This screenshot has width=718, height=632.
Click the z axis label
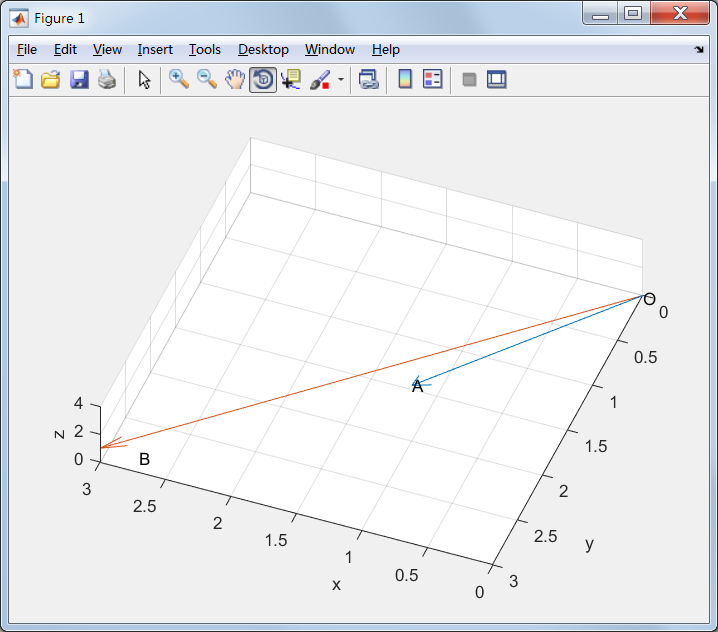(x=59, y=434)
